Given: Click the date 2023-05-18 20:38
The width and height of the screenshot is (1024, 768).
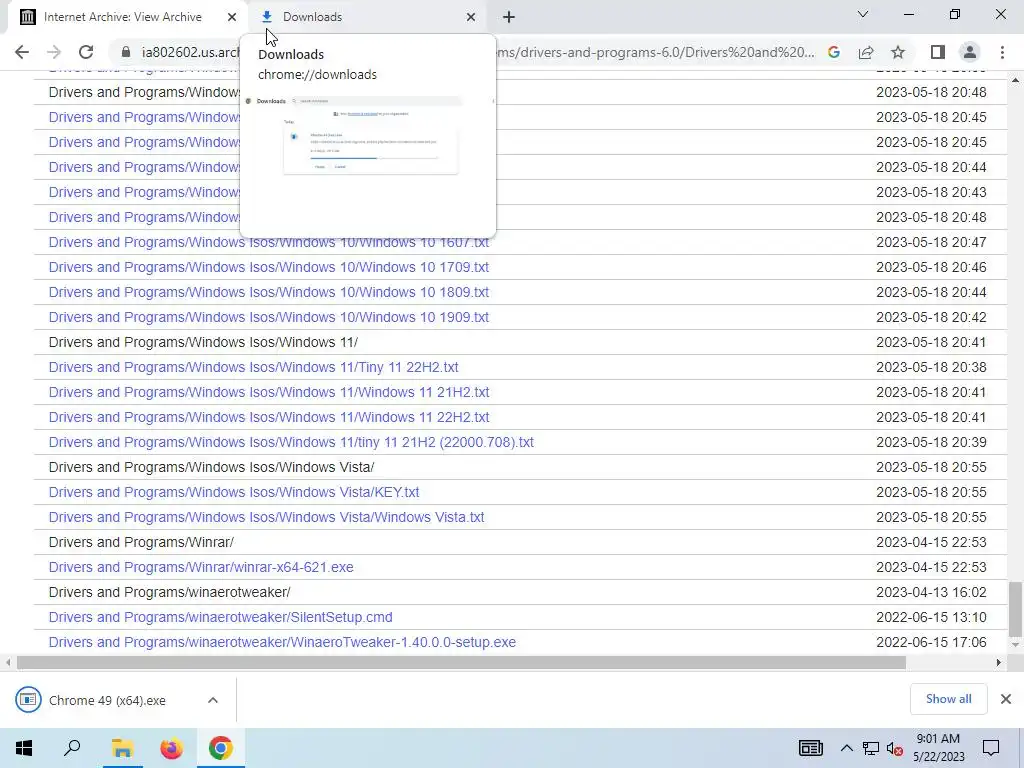Looking at the screenshot, I should tap(931, 367).
